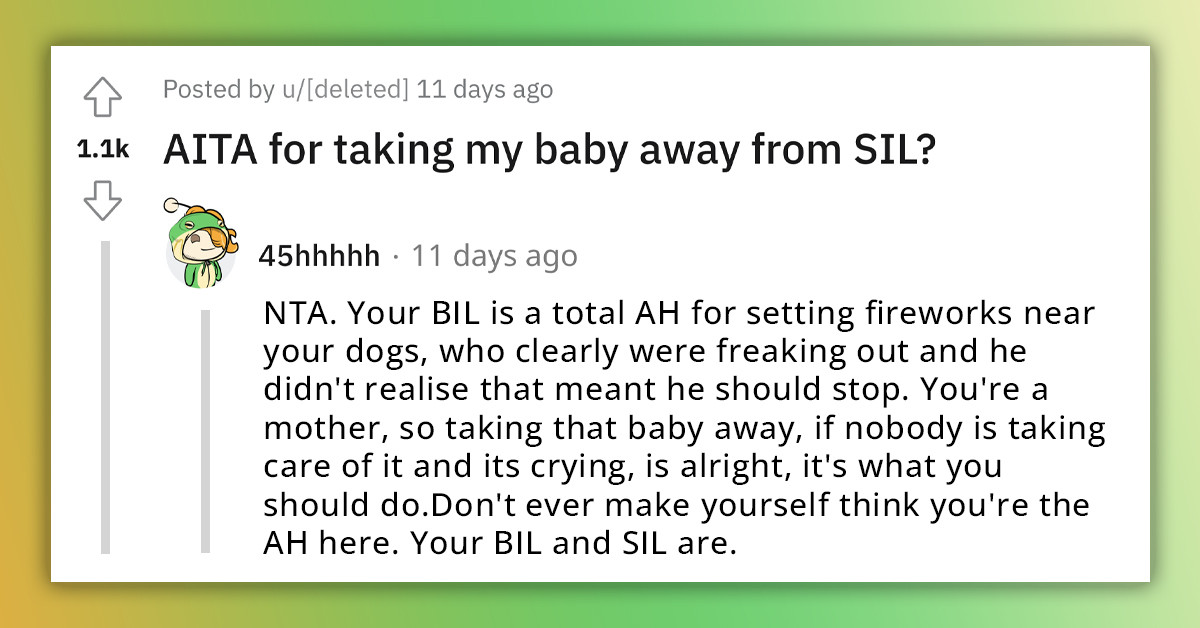Collapse 45hhhhh's comment thread line
Image resolution: width=1200 pixels, height=628 pixels.
click(x=204, y=430)
